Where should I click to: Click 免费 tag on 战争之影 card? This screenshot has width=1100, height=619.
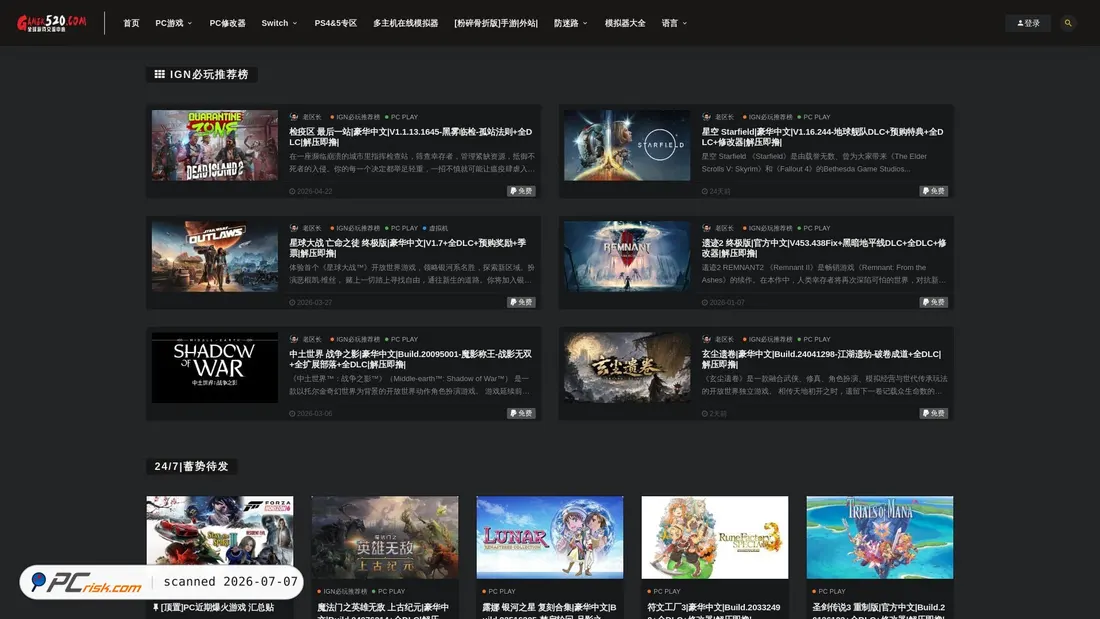point(521,413)
